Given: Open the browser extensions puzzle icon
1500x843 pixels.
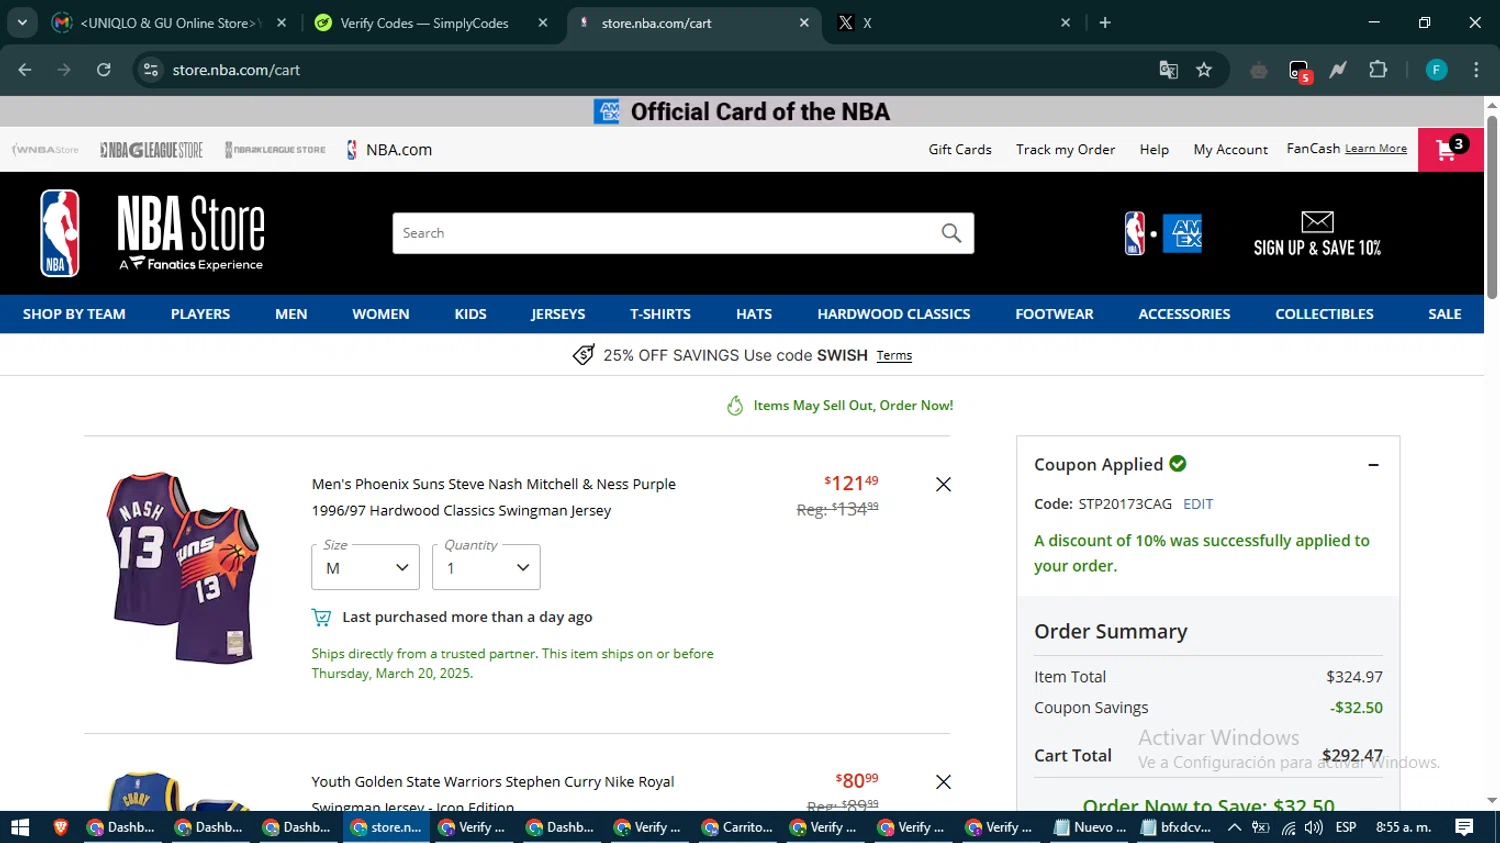Looking at the screenshot, I should click(1378, 70).
